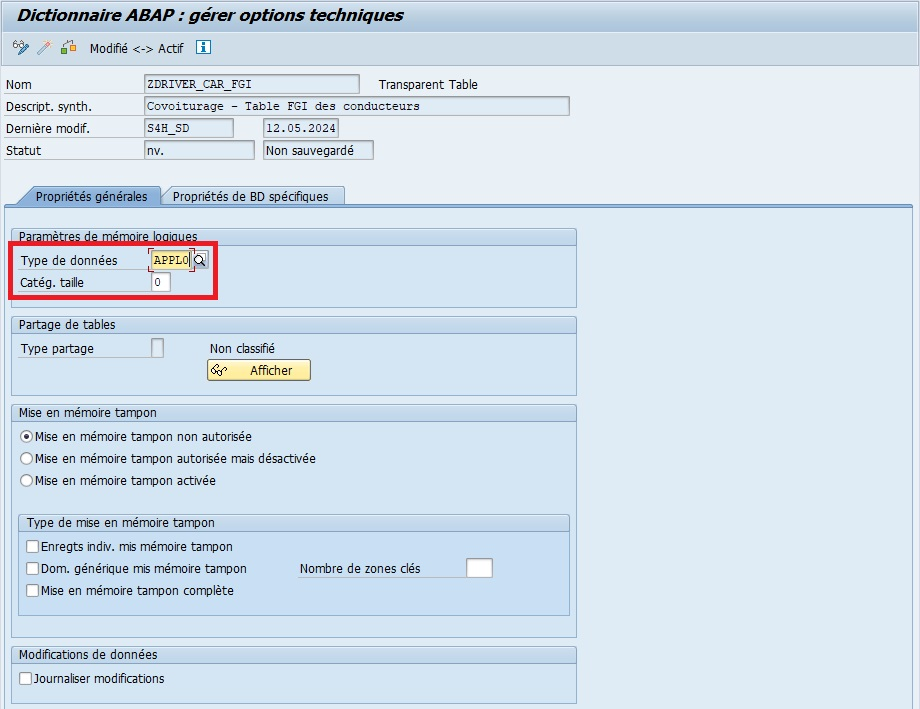Open the blue information icon

click(x=203, y=48)
